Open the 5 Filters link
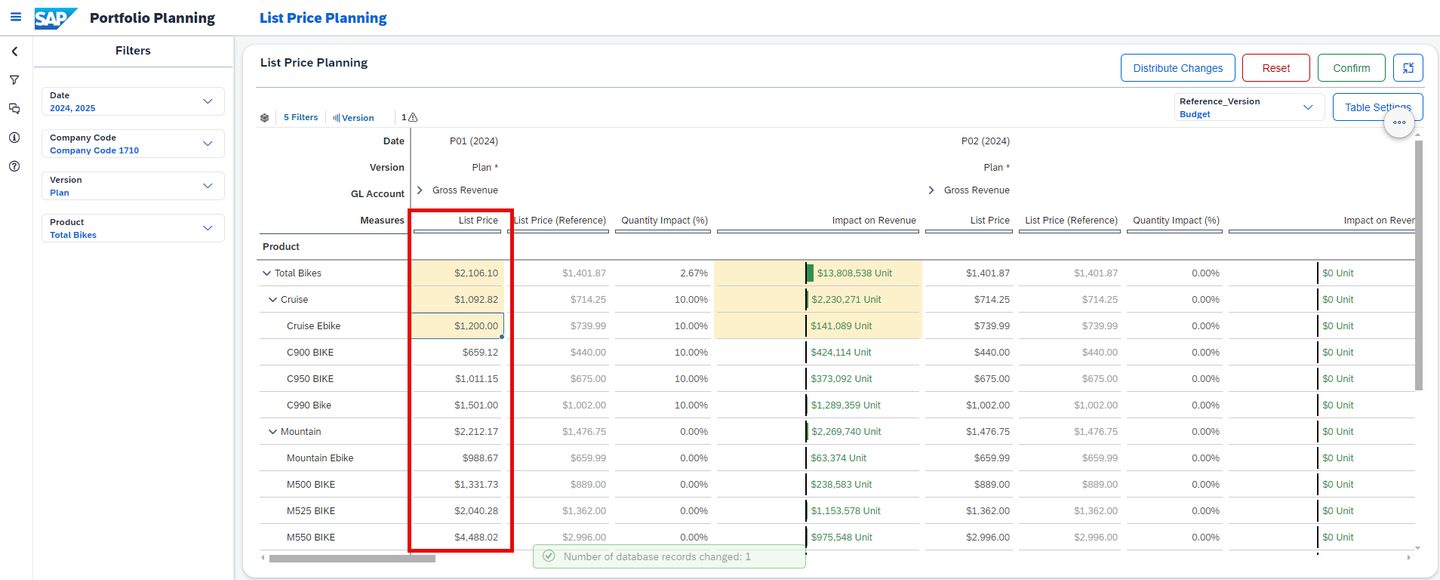Screen dimensions: 1440x580 [x=301, y=117]
